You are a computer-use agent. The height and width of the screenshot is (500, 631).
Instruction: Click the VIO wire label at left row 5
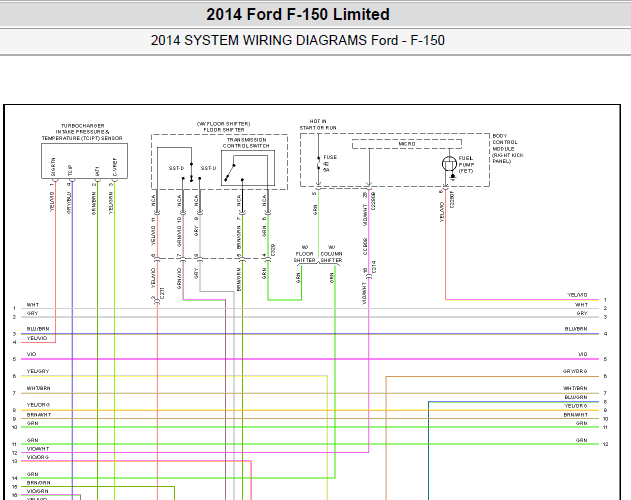point(31,354)
